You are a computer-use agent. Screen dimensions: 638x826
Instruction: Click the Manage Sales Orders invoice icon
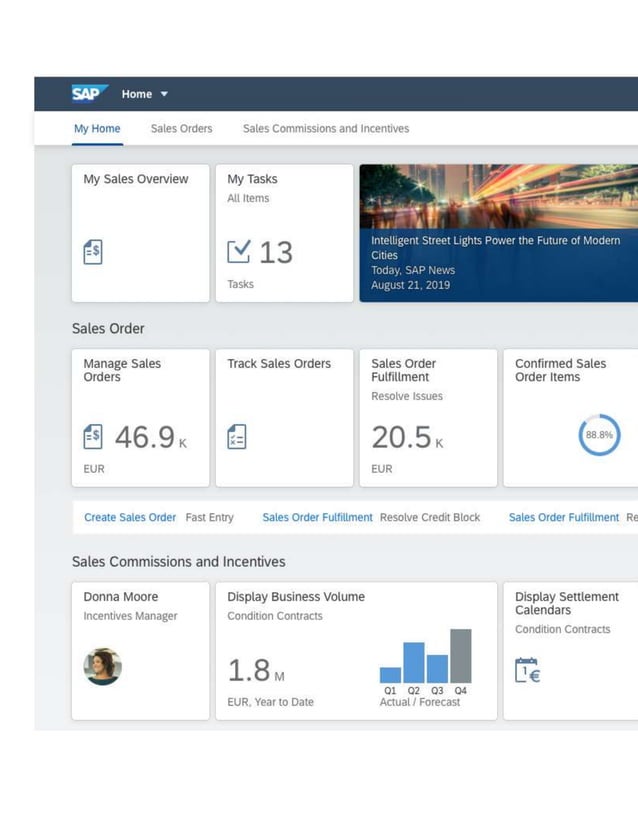(x=93, y=437)
